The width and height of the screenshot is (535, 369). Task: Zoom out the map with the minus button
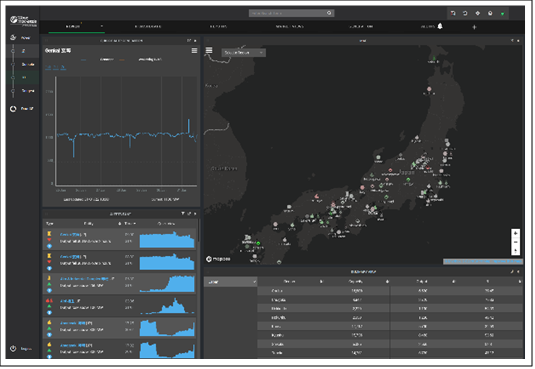point(515,242)
